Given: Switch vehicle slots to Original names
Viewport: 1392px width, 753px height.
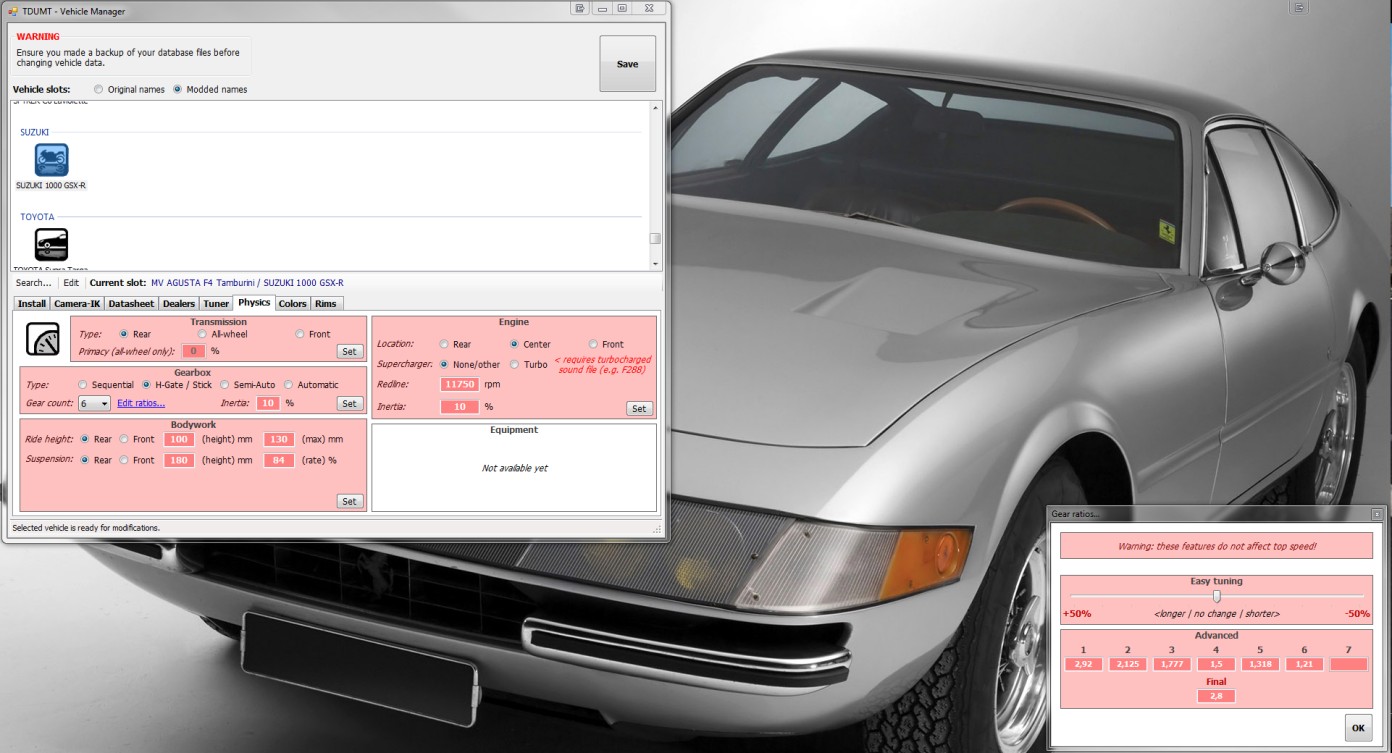Looking at the screenshot, I should click(98, 89).
